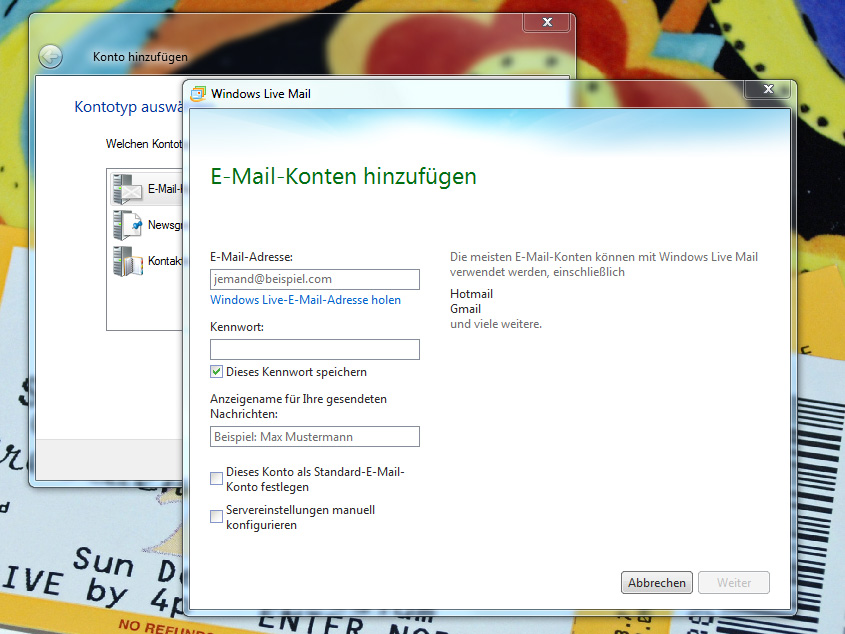Click inside the E-Mail-Adresse input field

coord(314,279)
